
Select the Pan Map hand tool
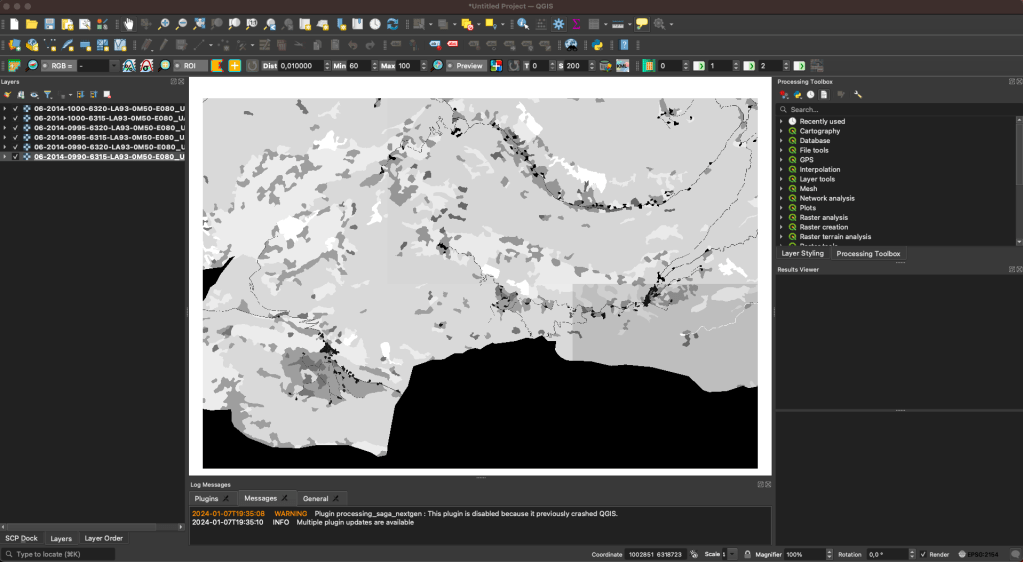tap(129, 24)
